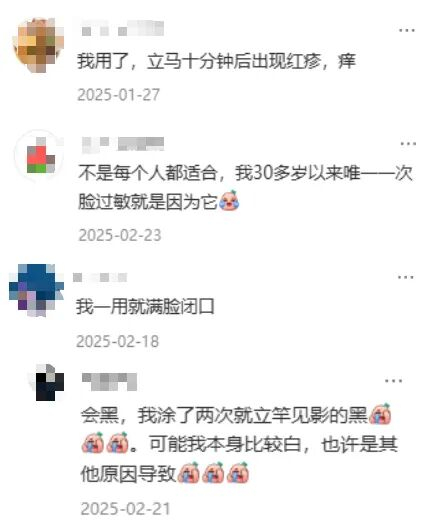Image resolution: width=437 pixels, height=528 pixels.
Task: Click the reply text starting with 会黑，我涂了两次
Action: tap(239, 444)
